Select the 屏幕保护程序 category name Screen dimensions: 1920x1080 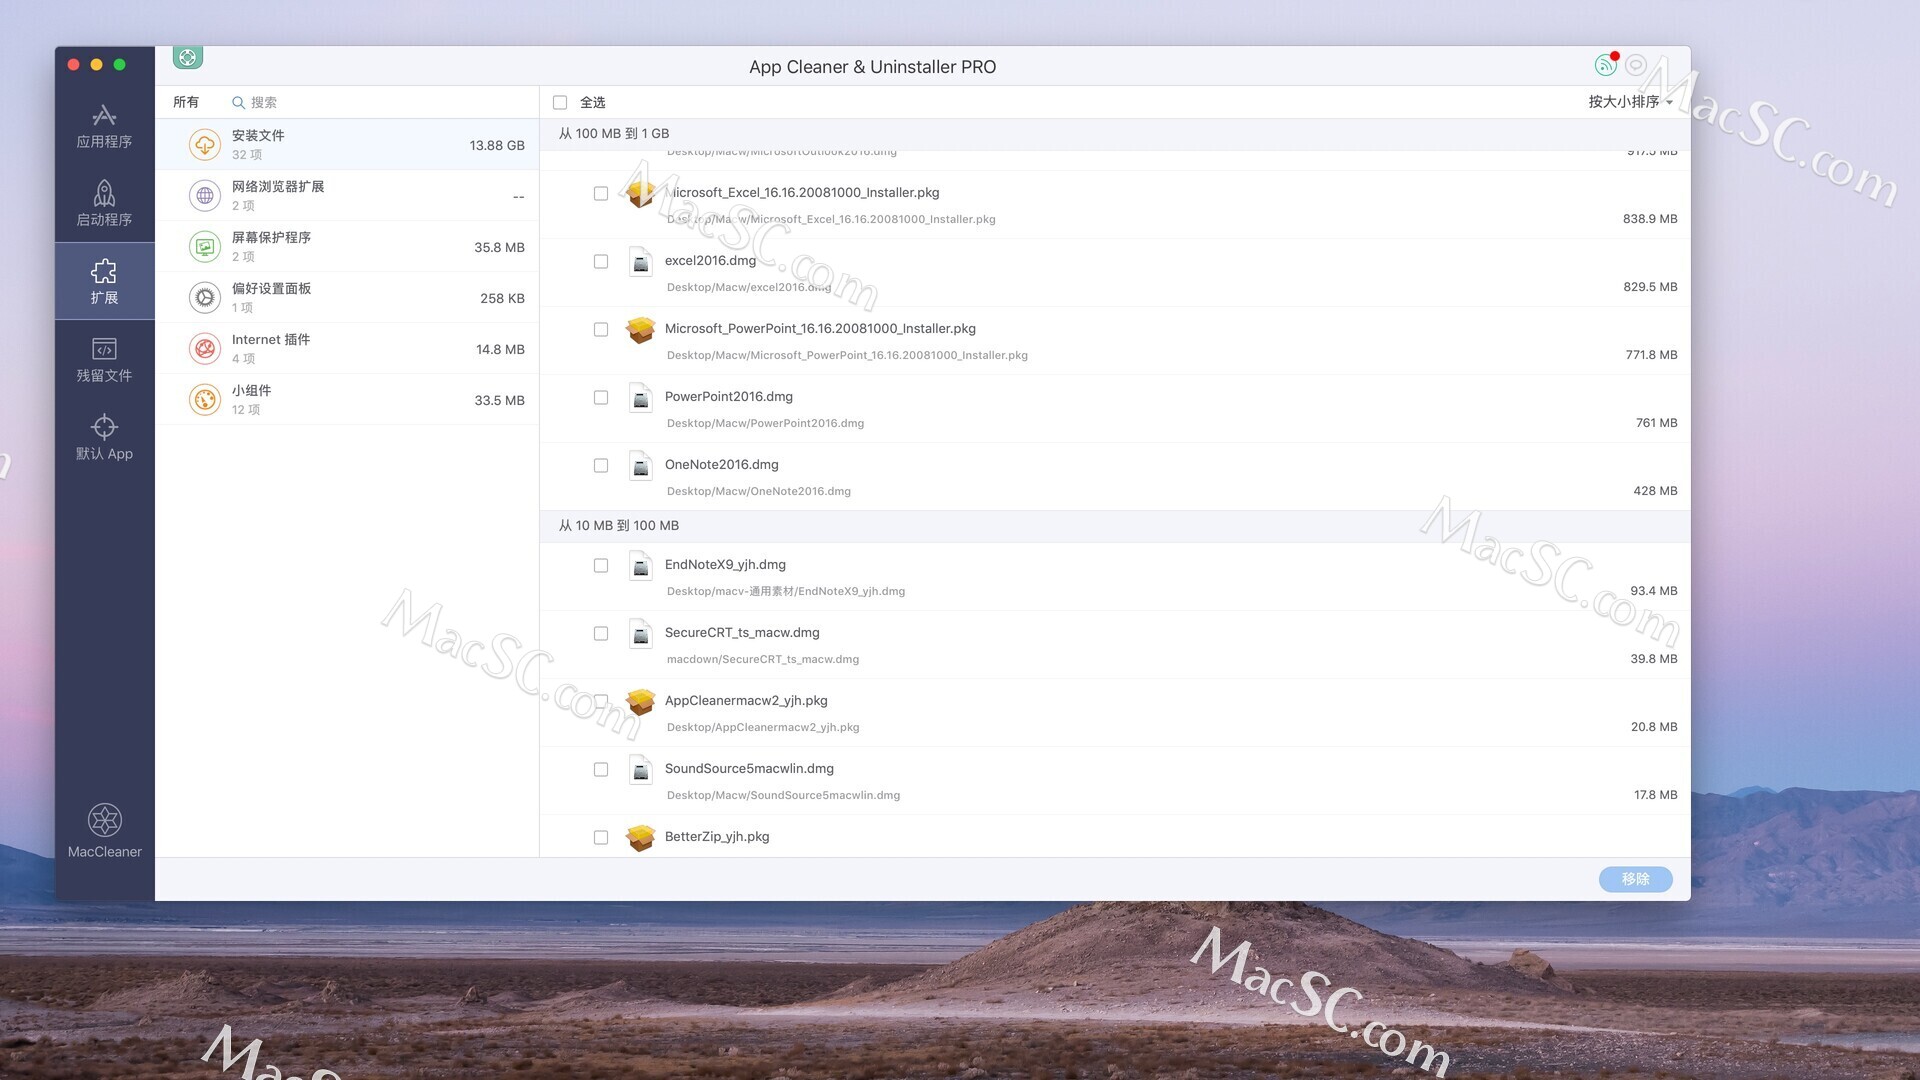[271, 238]
